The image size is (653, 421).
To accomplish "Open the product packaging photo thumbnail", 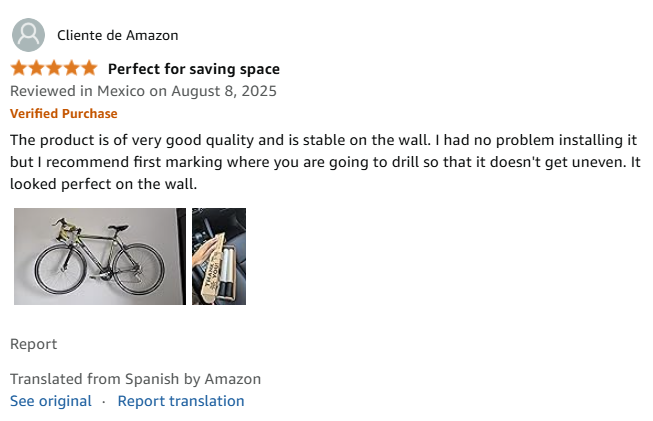I will tap(219, 256).
